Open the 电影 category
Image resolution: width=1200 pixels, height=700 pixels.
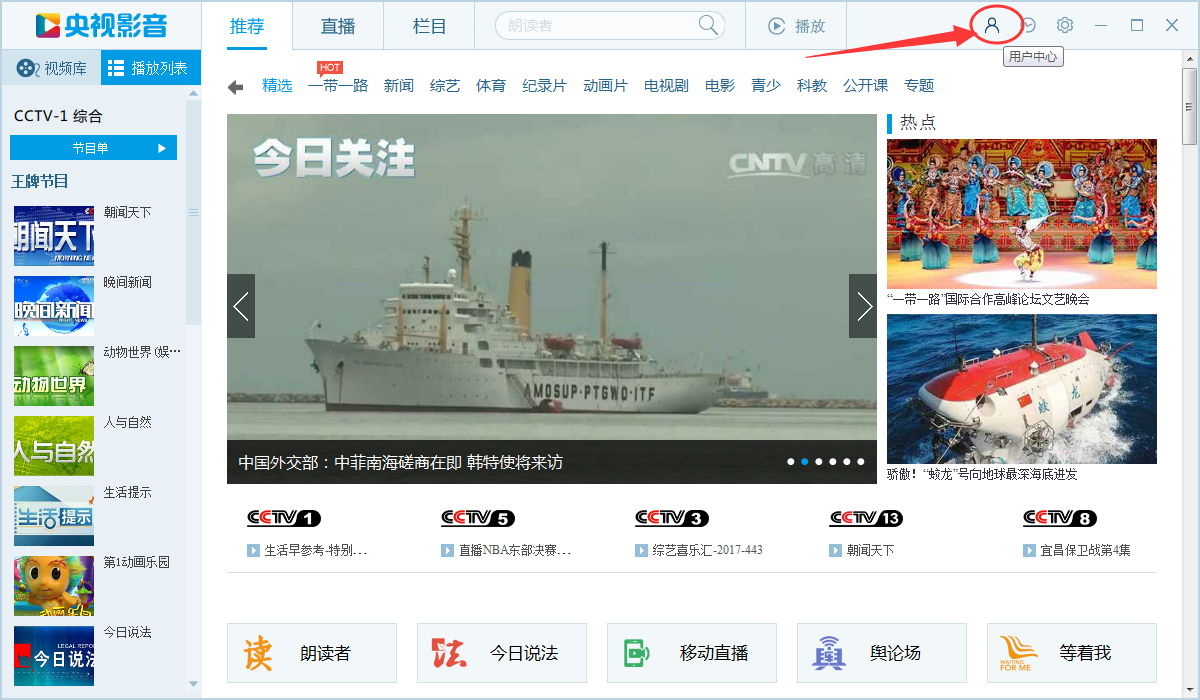pyautogui.click(x=719, y=86)
